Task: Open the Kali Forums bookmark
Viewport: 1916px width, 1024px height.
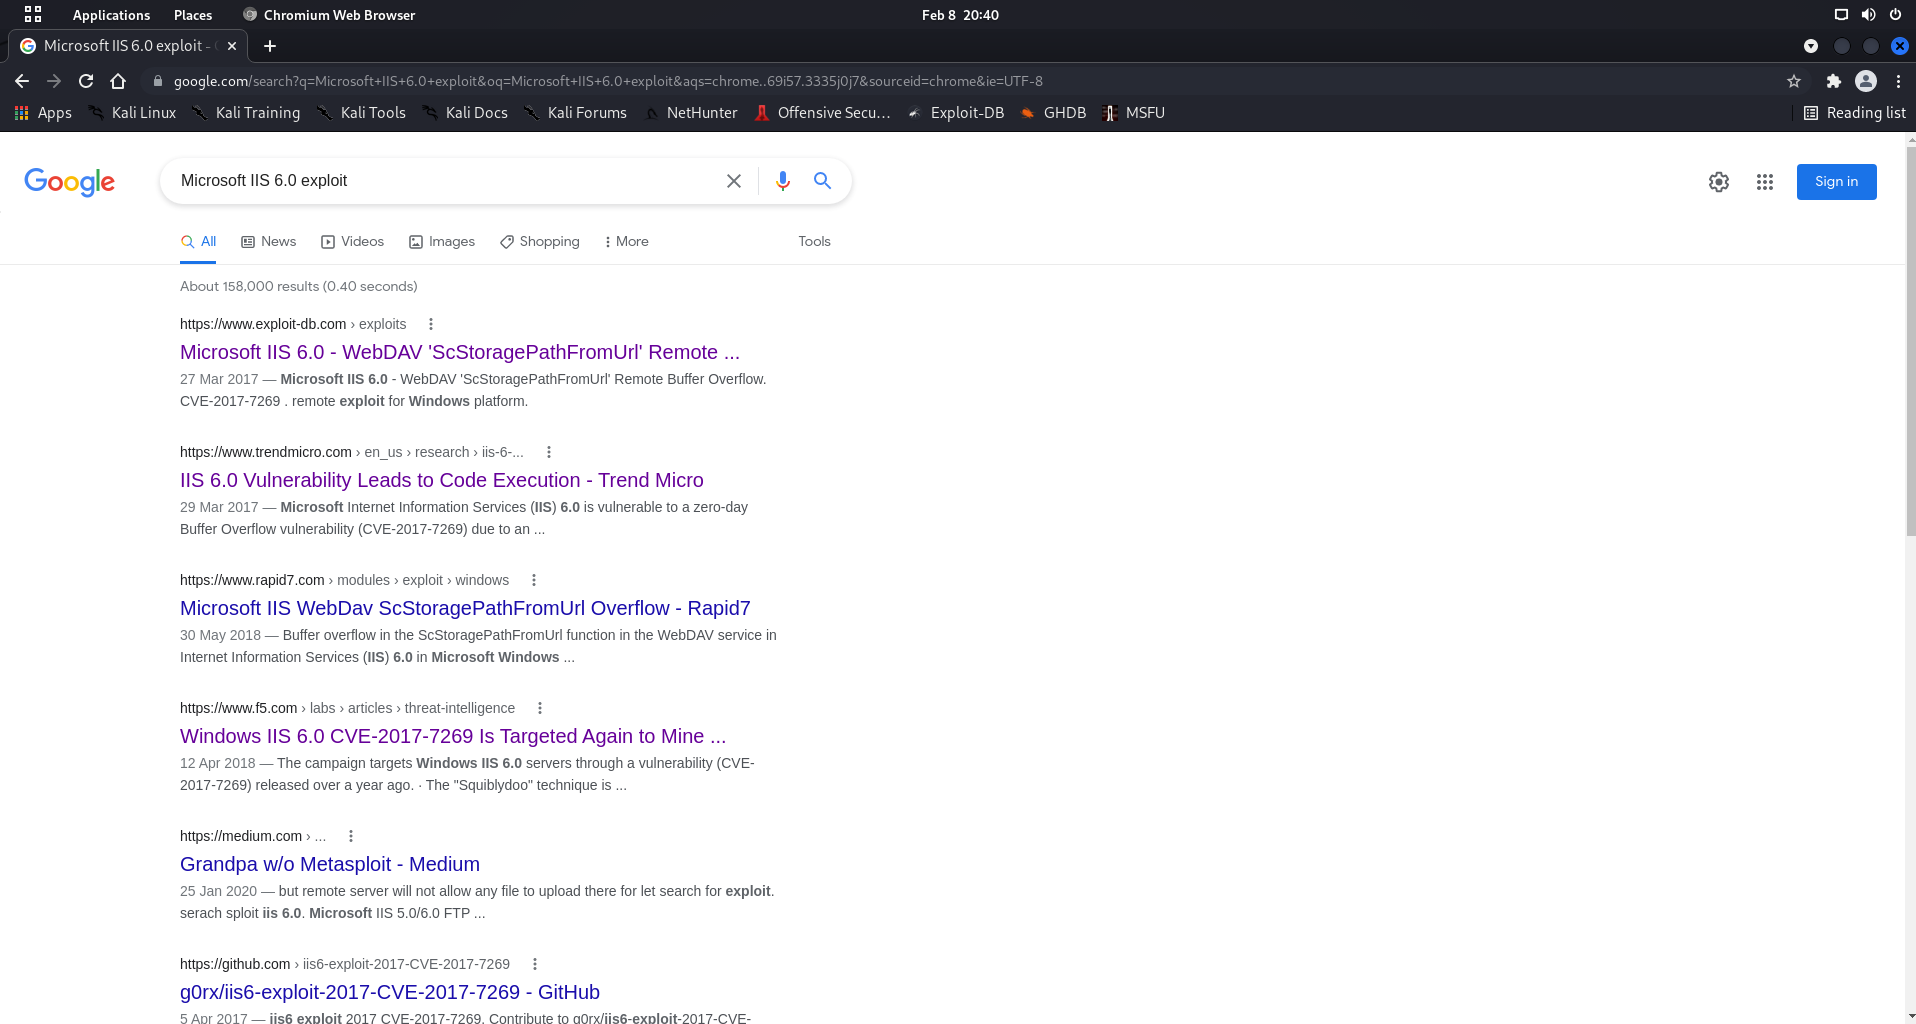Action: pyautogui.click(x=576, y=113)
